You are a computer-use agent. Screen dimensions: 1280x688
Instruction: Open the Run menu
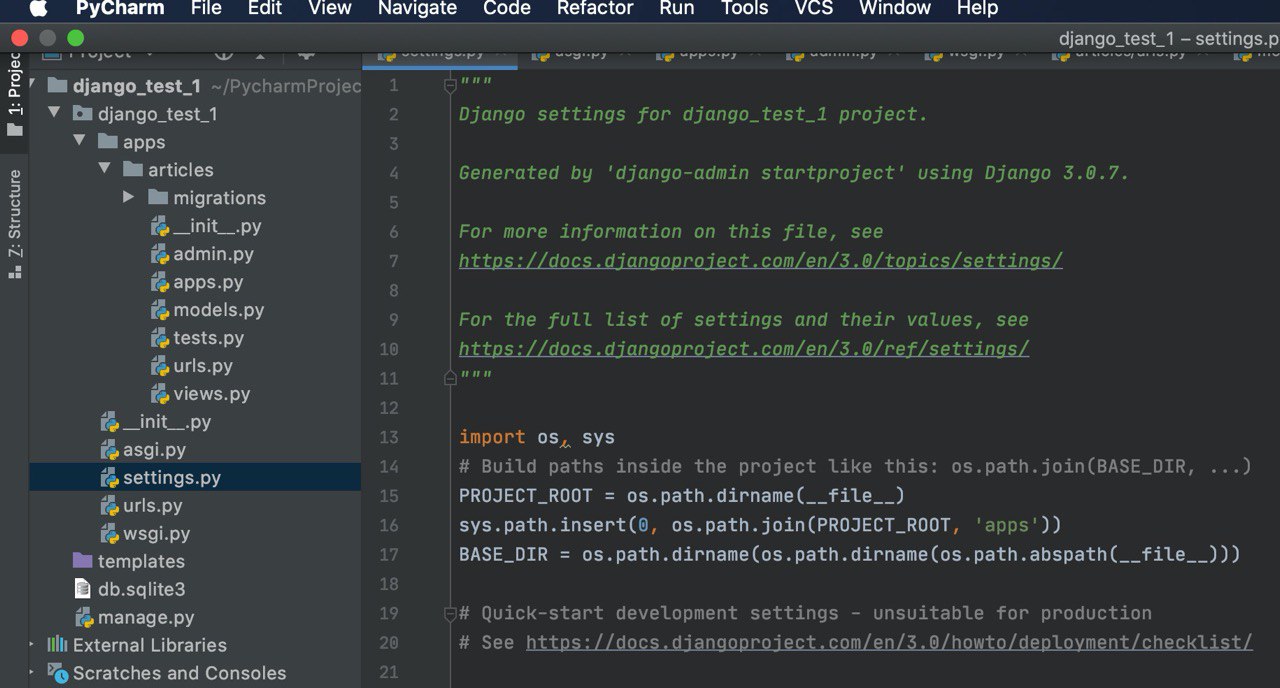coord(677,9)
